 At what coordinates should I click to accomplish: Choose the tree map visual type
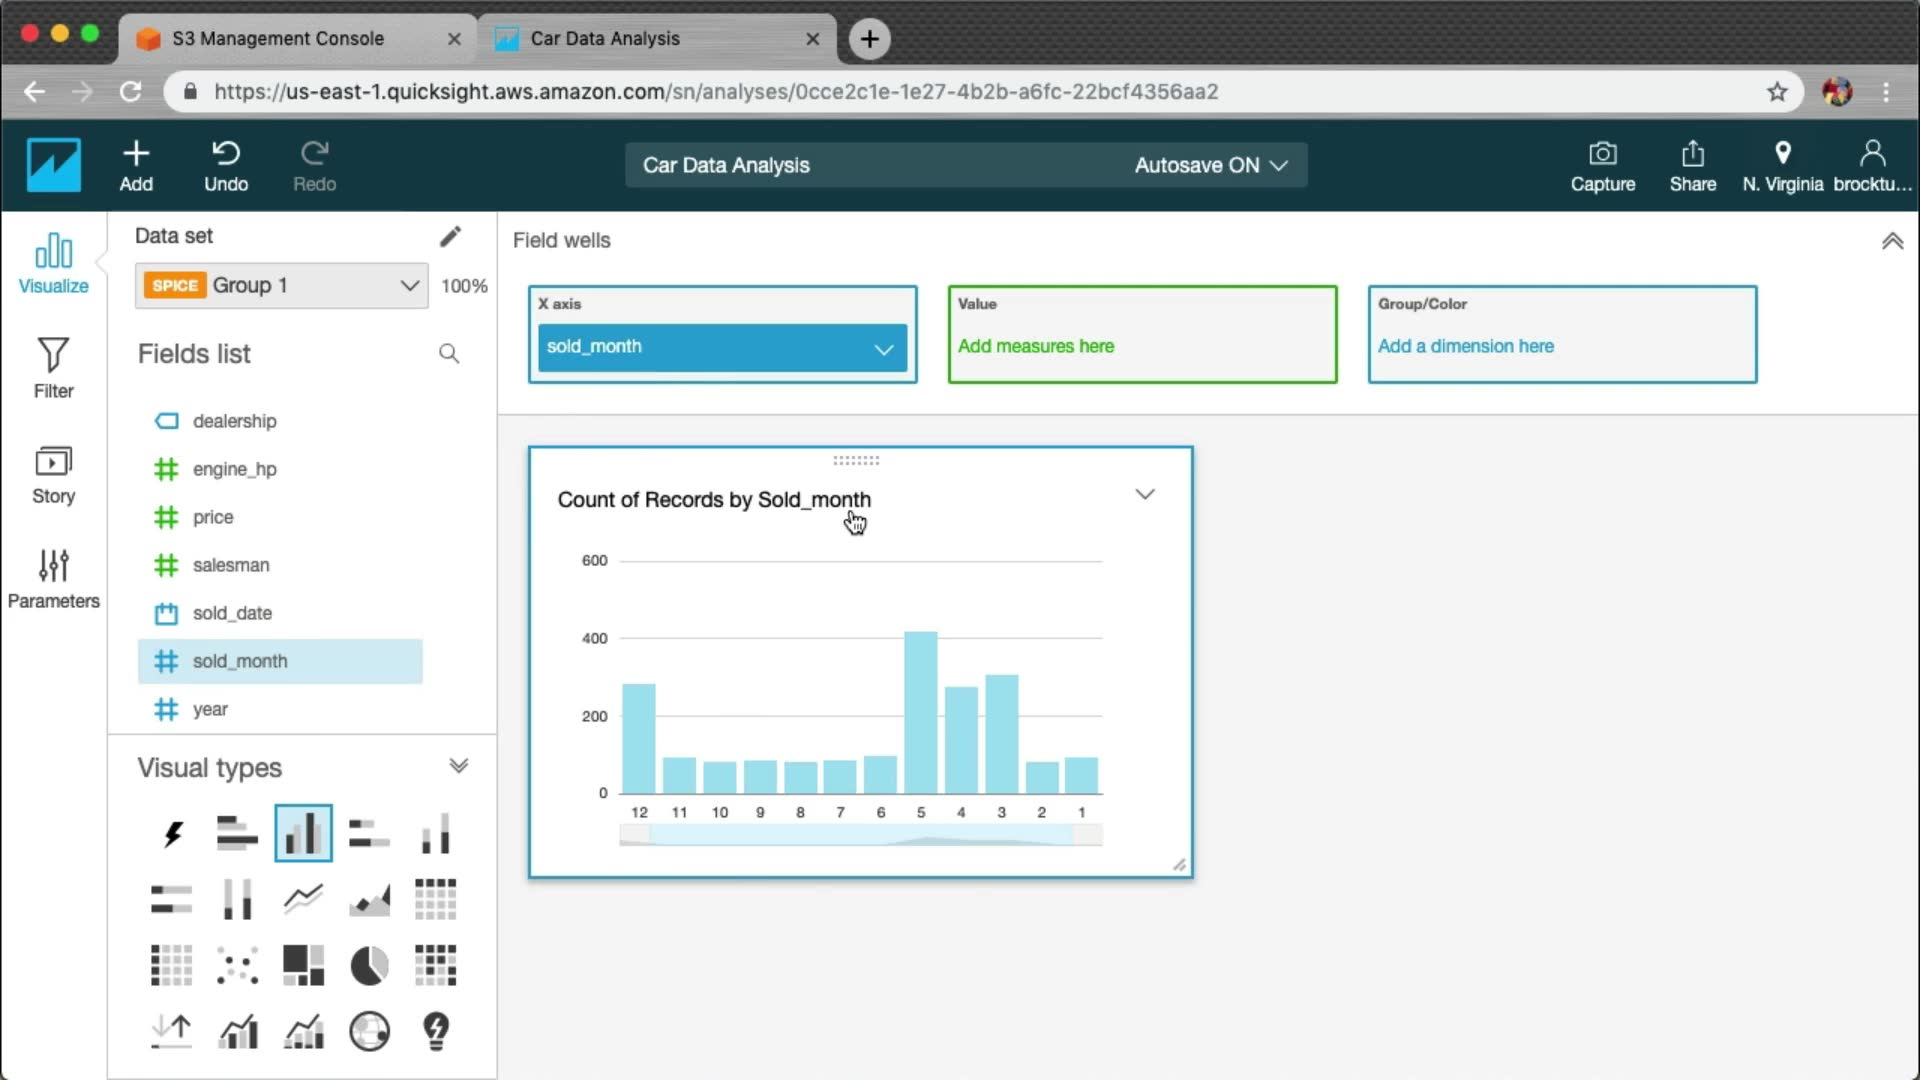303,966
